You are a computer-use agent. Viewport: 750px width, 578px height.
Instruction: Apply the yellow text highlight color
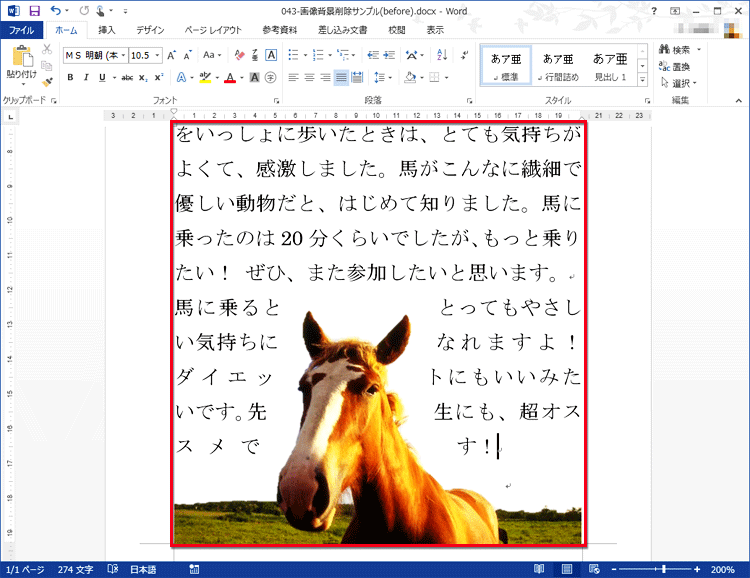tap(205, 78)
